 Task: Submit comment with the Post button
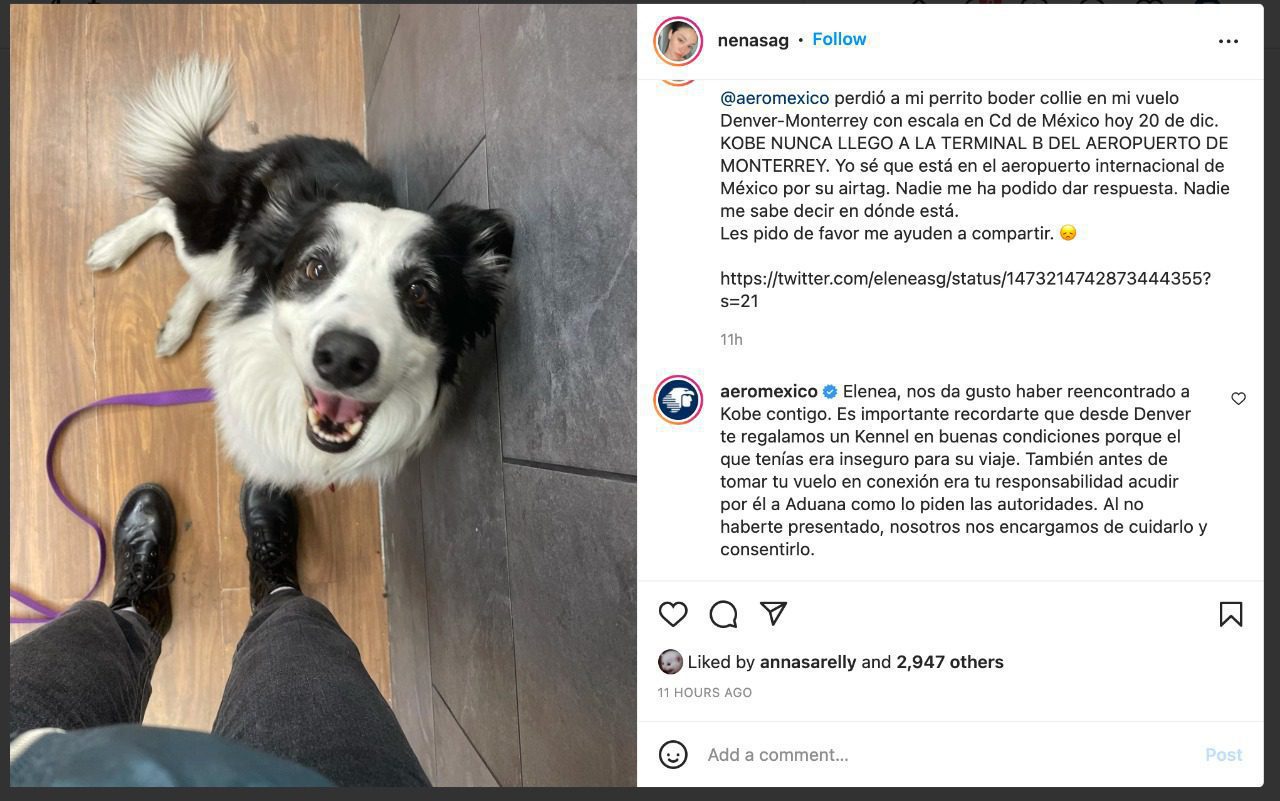1223,755
